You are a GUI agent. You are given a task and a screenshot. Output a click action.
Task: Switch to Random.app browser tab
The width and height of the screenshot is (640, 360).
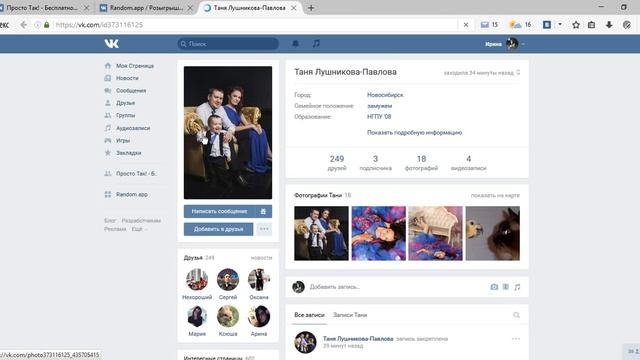coord(146,8)
